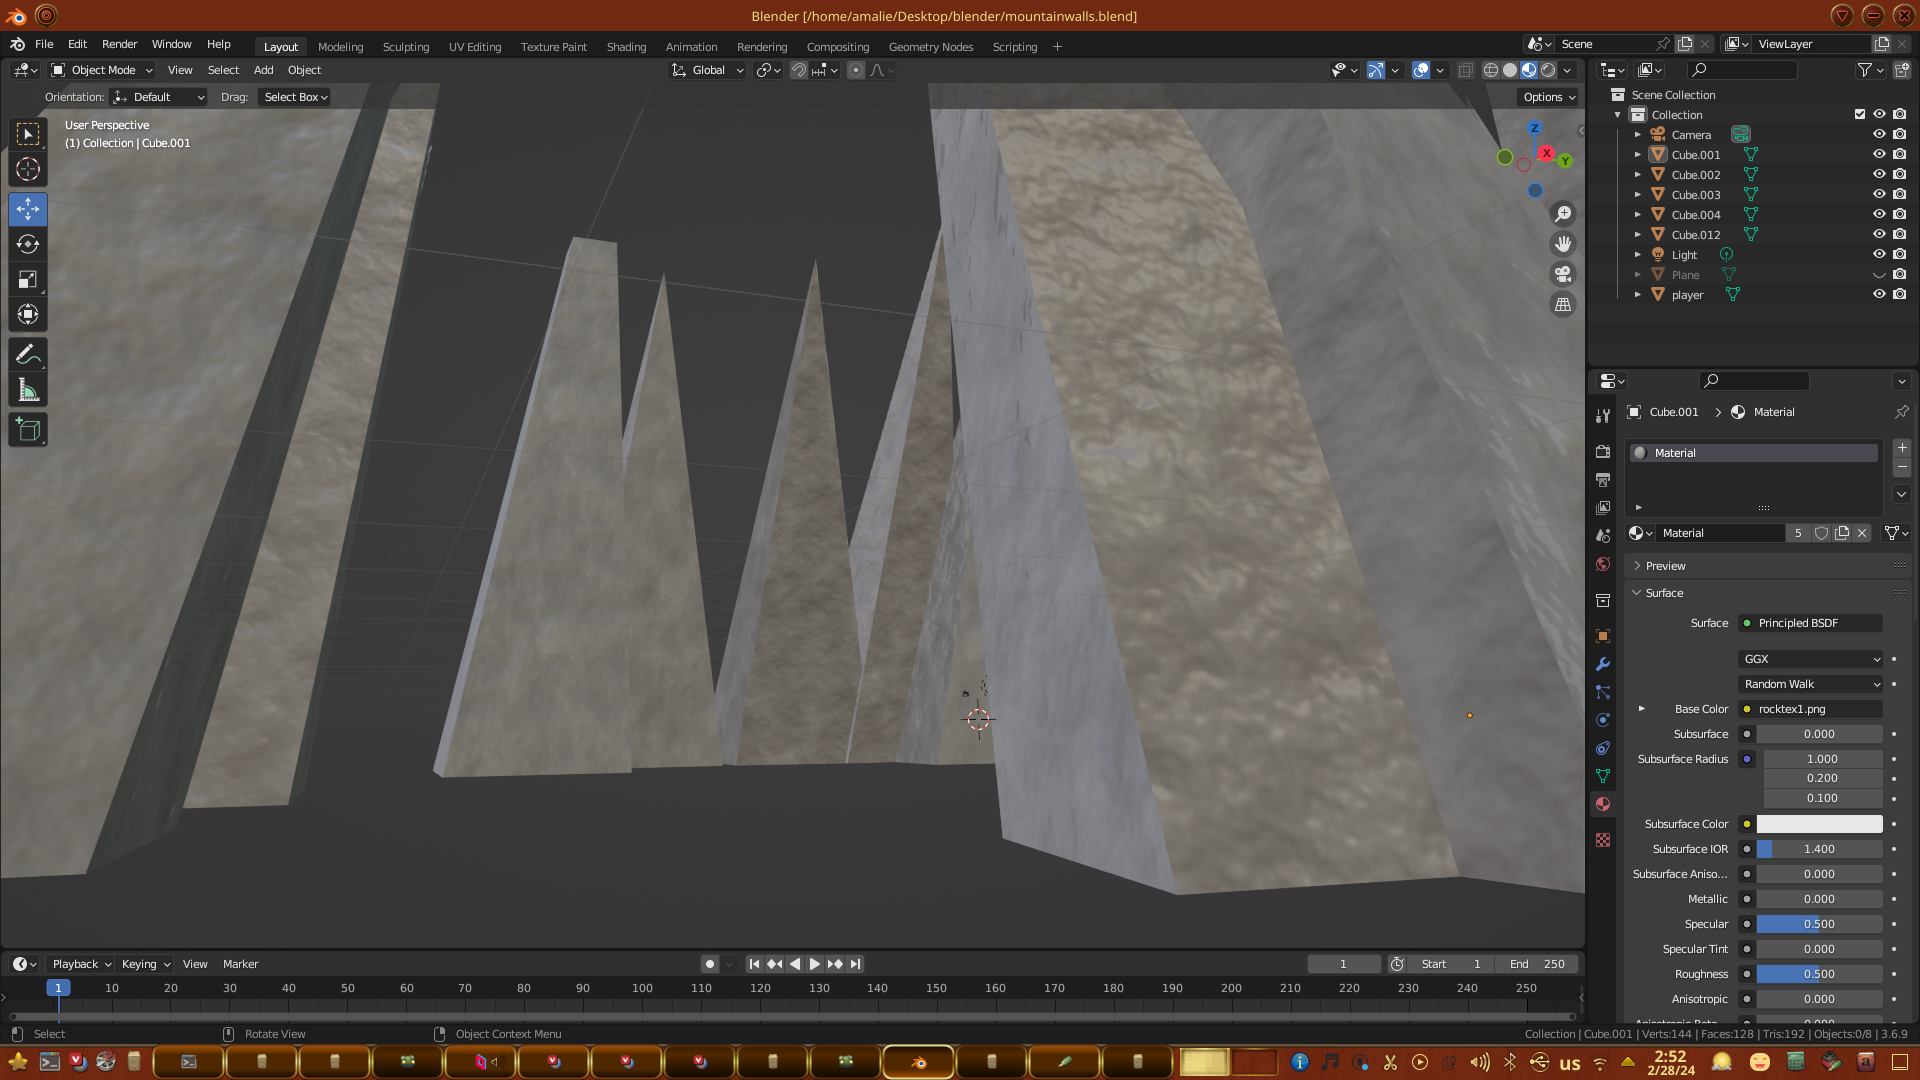
Task: Disable rendering of the Camera object
Action: coord(1899,134)
